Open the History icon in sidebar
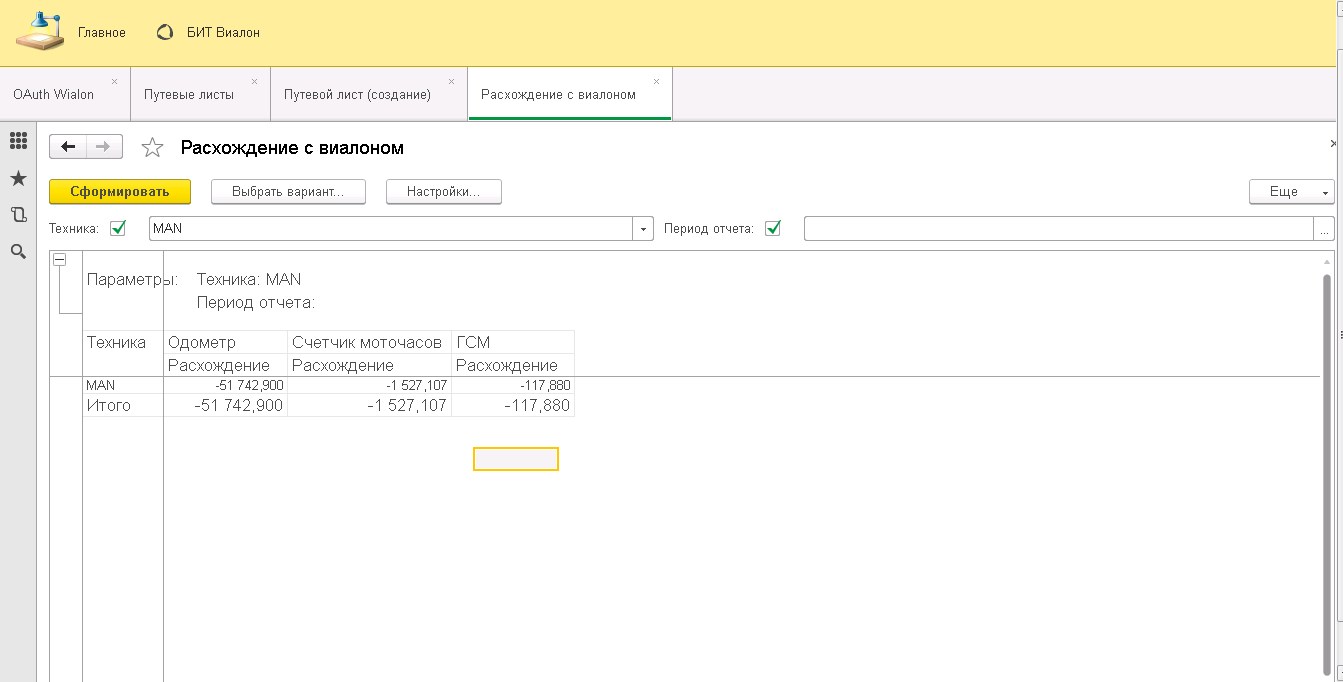Image resolution: width=1343 pixels, height=682 pixels. [x=18, y=215]
